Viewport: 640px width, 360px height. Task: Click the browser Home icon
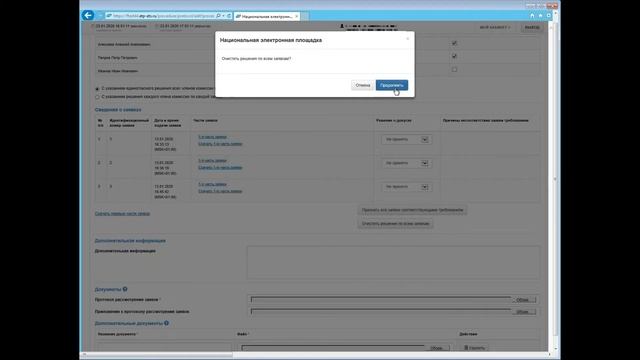[x=532, y=16]
